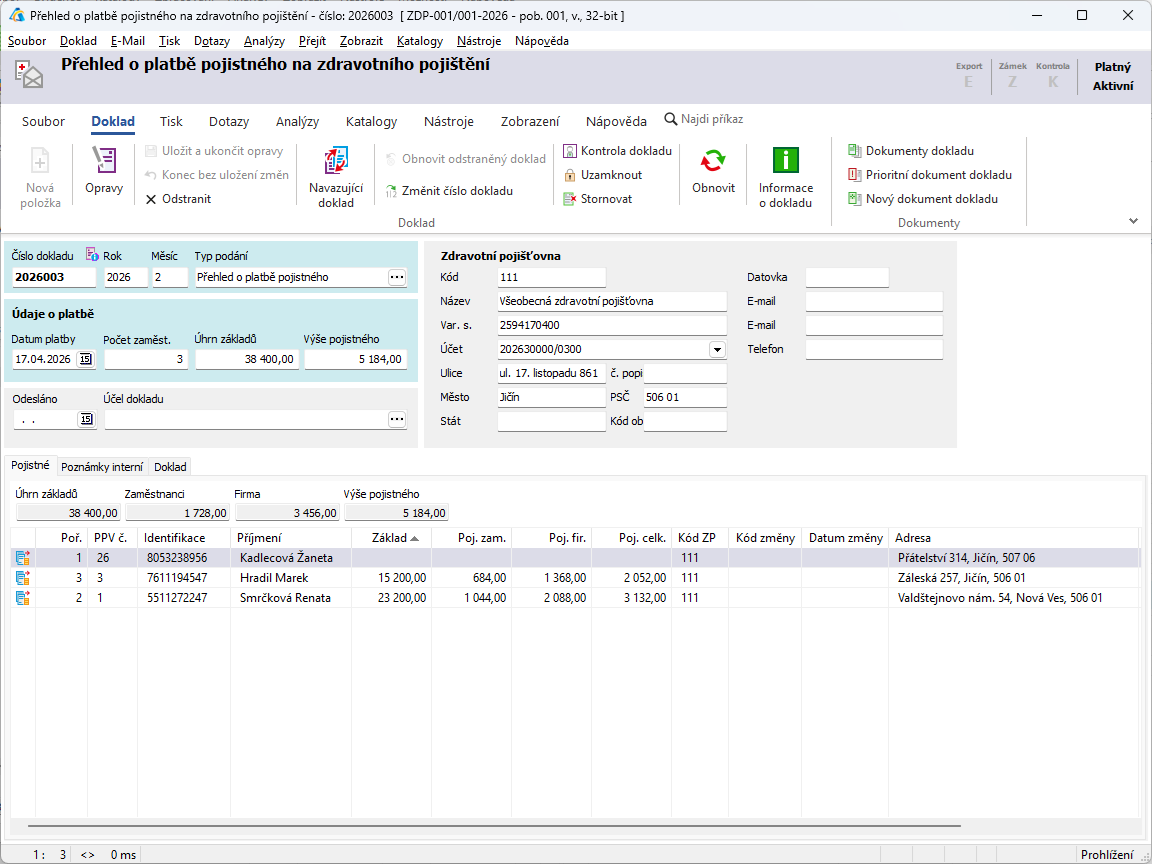Click the Identifikace column header
The image size is (1152, 864).
184,538
